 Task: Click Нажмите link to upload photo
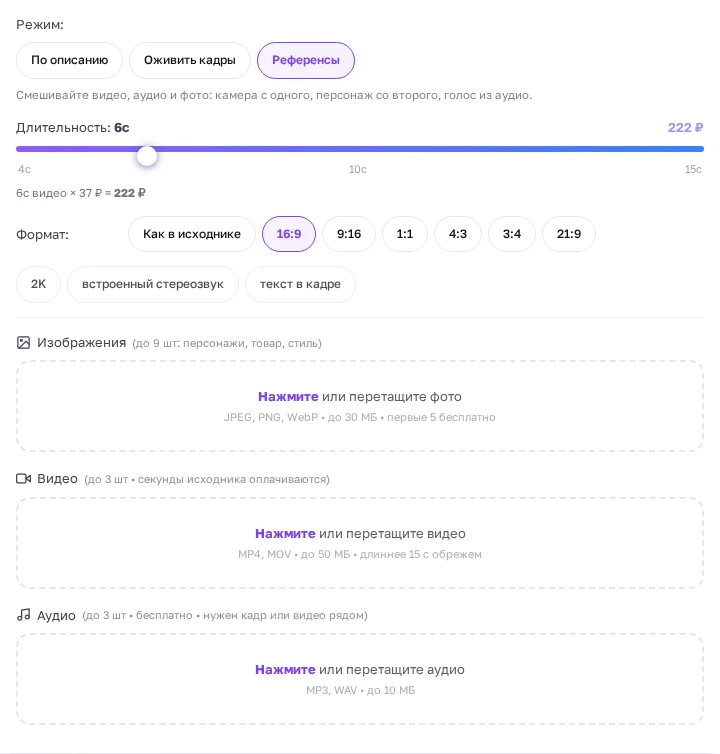pyautogui.click(x=288, y=397)
